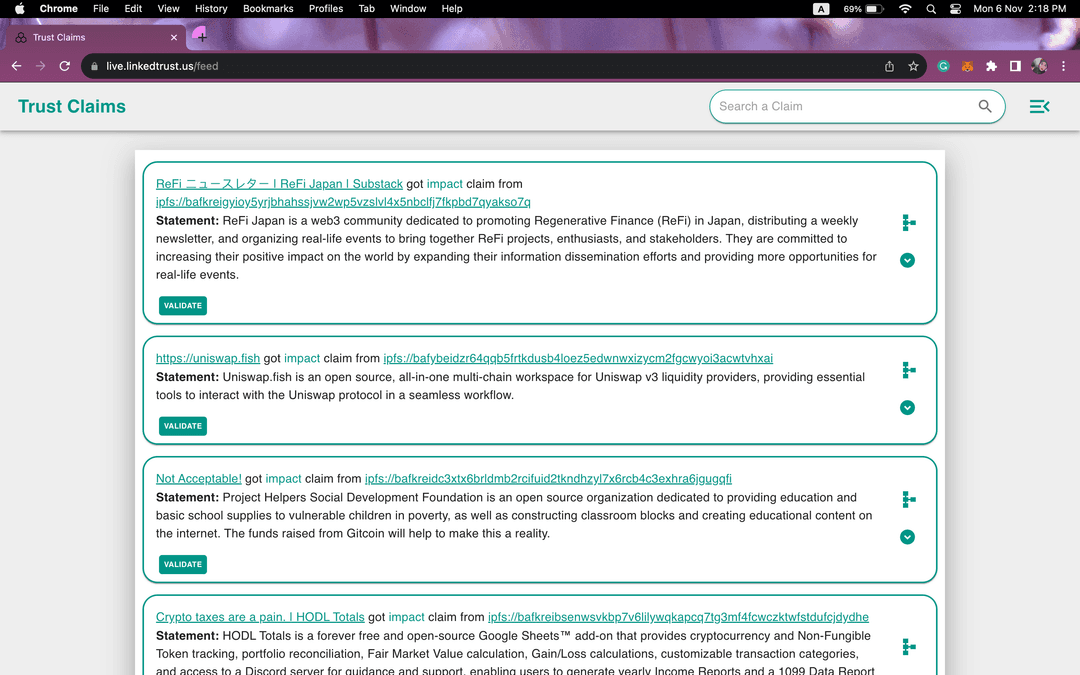
Task: Click the search magnifier icon
Action: [x=985, y=106]
